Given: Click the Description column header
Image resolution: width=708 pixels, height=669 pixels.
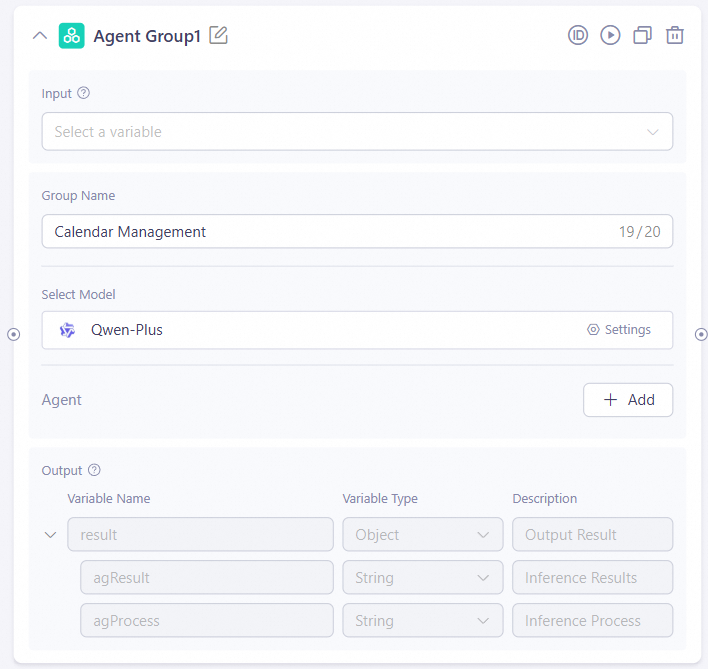Looking at the screenshot, I should (x=545, y=498).
